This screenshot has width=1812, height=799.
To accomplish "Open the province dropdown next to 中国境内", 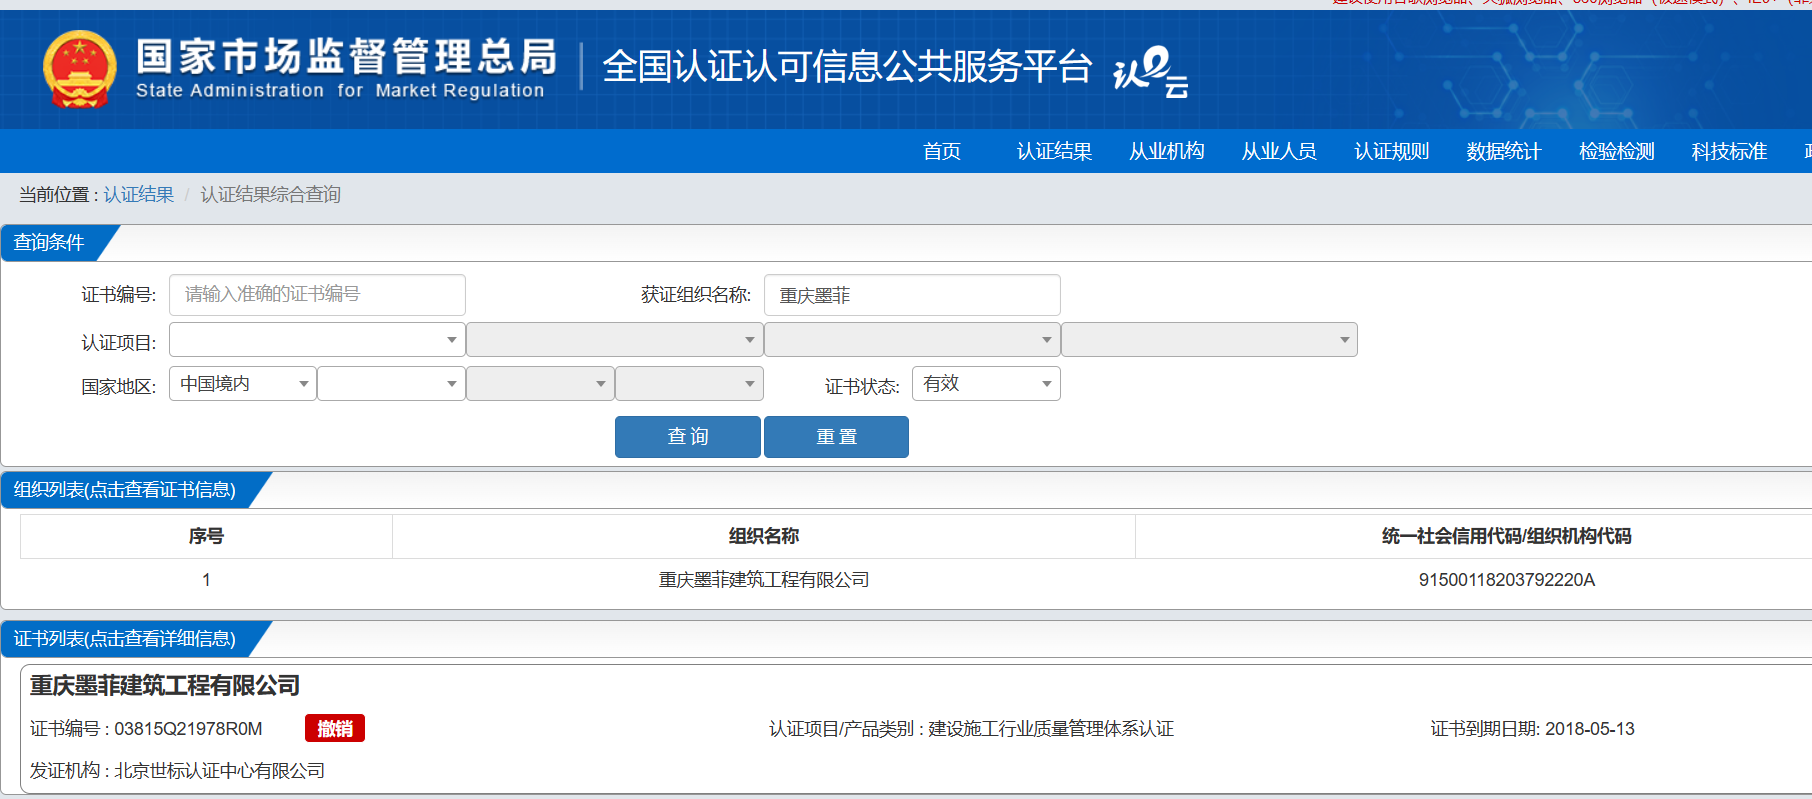I will (391, 384).
